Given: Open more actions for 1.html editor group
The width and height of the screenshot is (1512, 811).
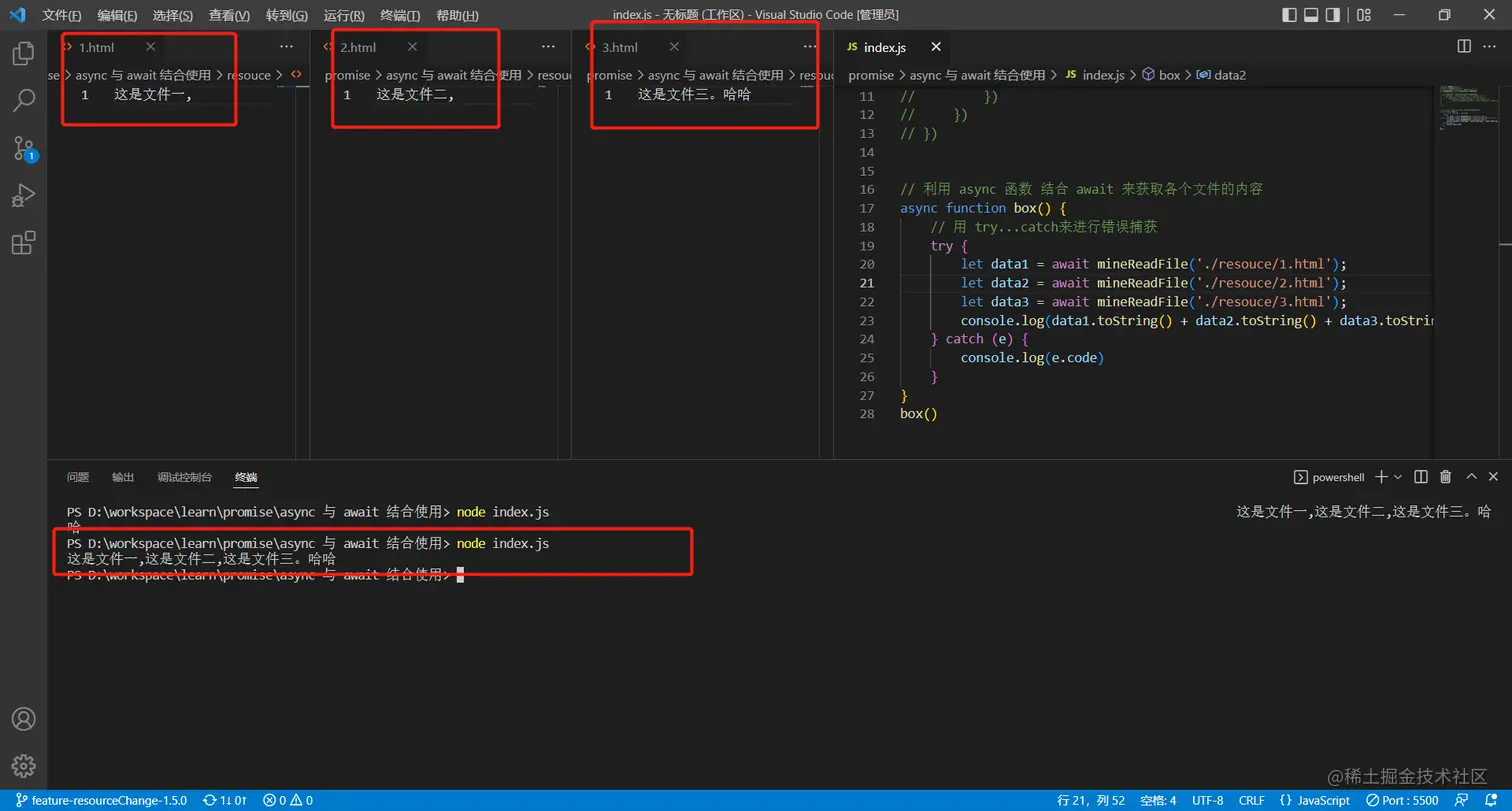Looking at the screenshot, I should [287, 47].
